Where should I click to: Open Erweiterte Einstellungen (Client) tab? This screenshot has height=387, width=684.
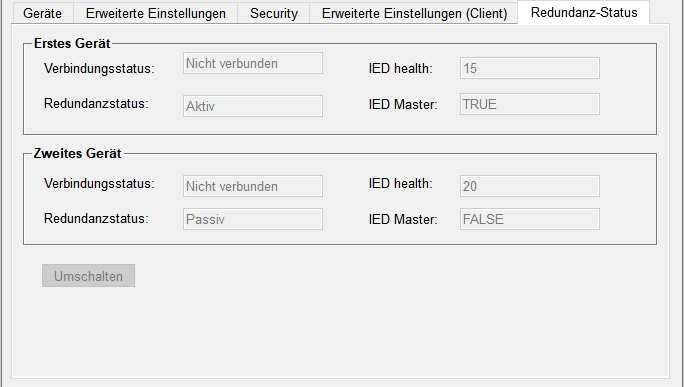pyautogui.click(x=414, y=13)
